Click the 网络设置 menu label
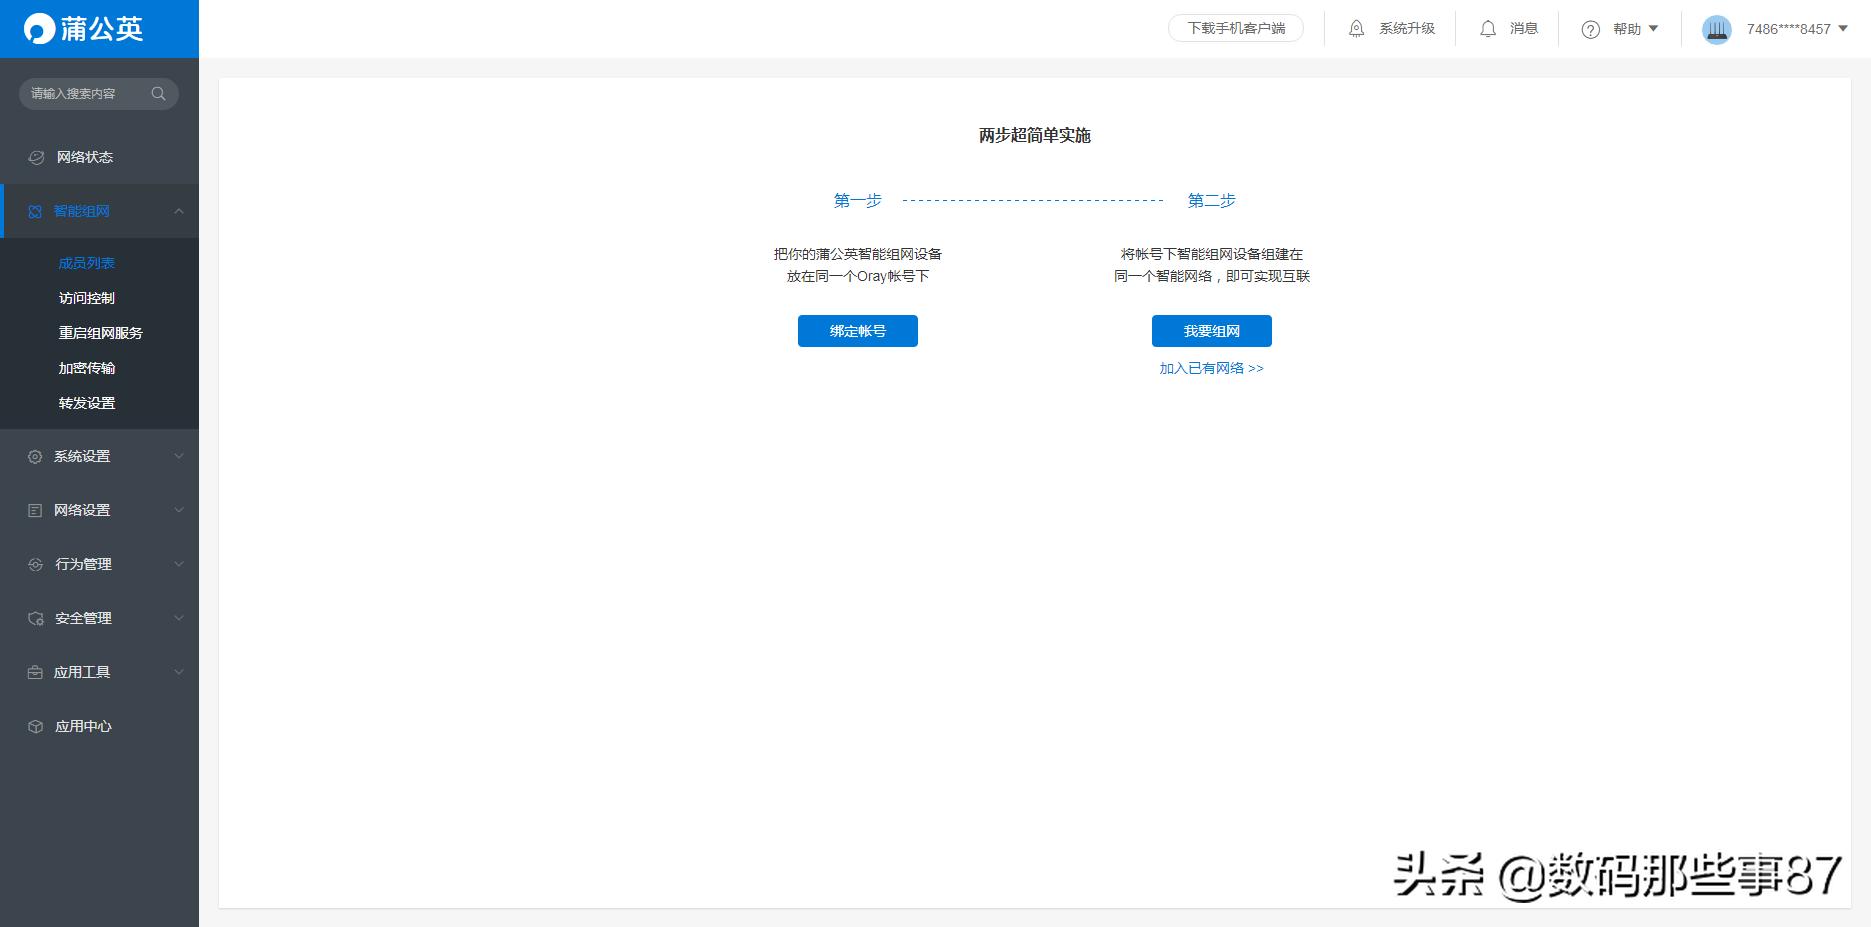1871x927 pixels. (82, 510)
